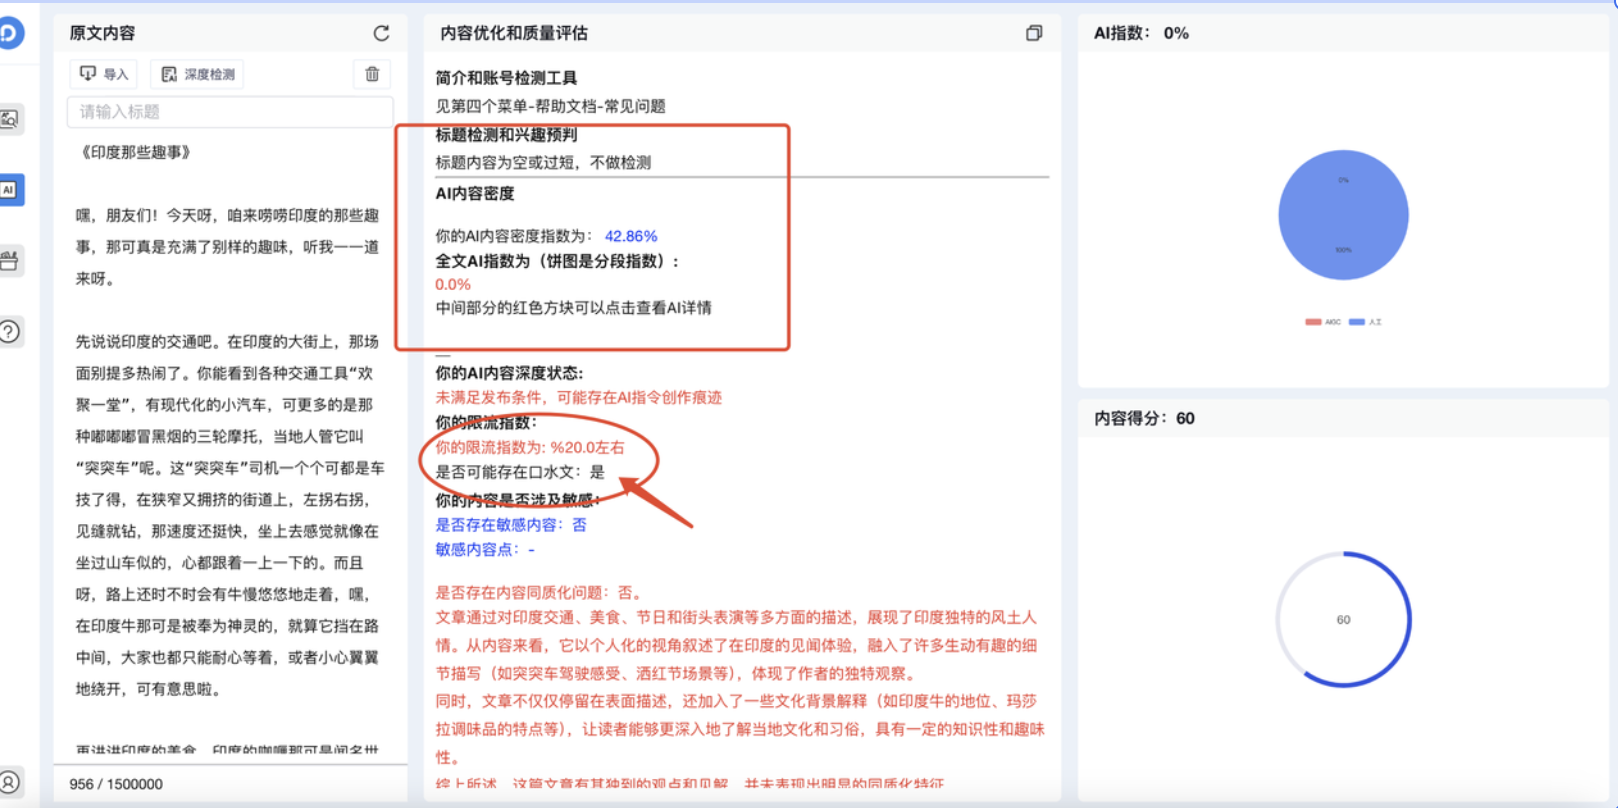The height and width of the screenshot is (808, 1618).
Task: Click the blue 敏感内容点：- line
Action: 485,549
